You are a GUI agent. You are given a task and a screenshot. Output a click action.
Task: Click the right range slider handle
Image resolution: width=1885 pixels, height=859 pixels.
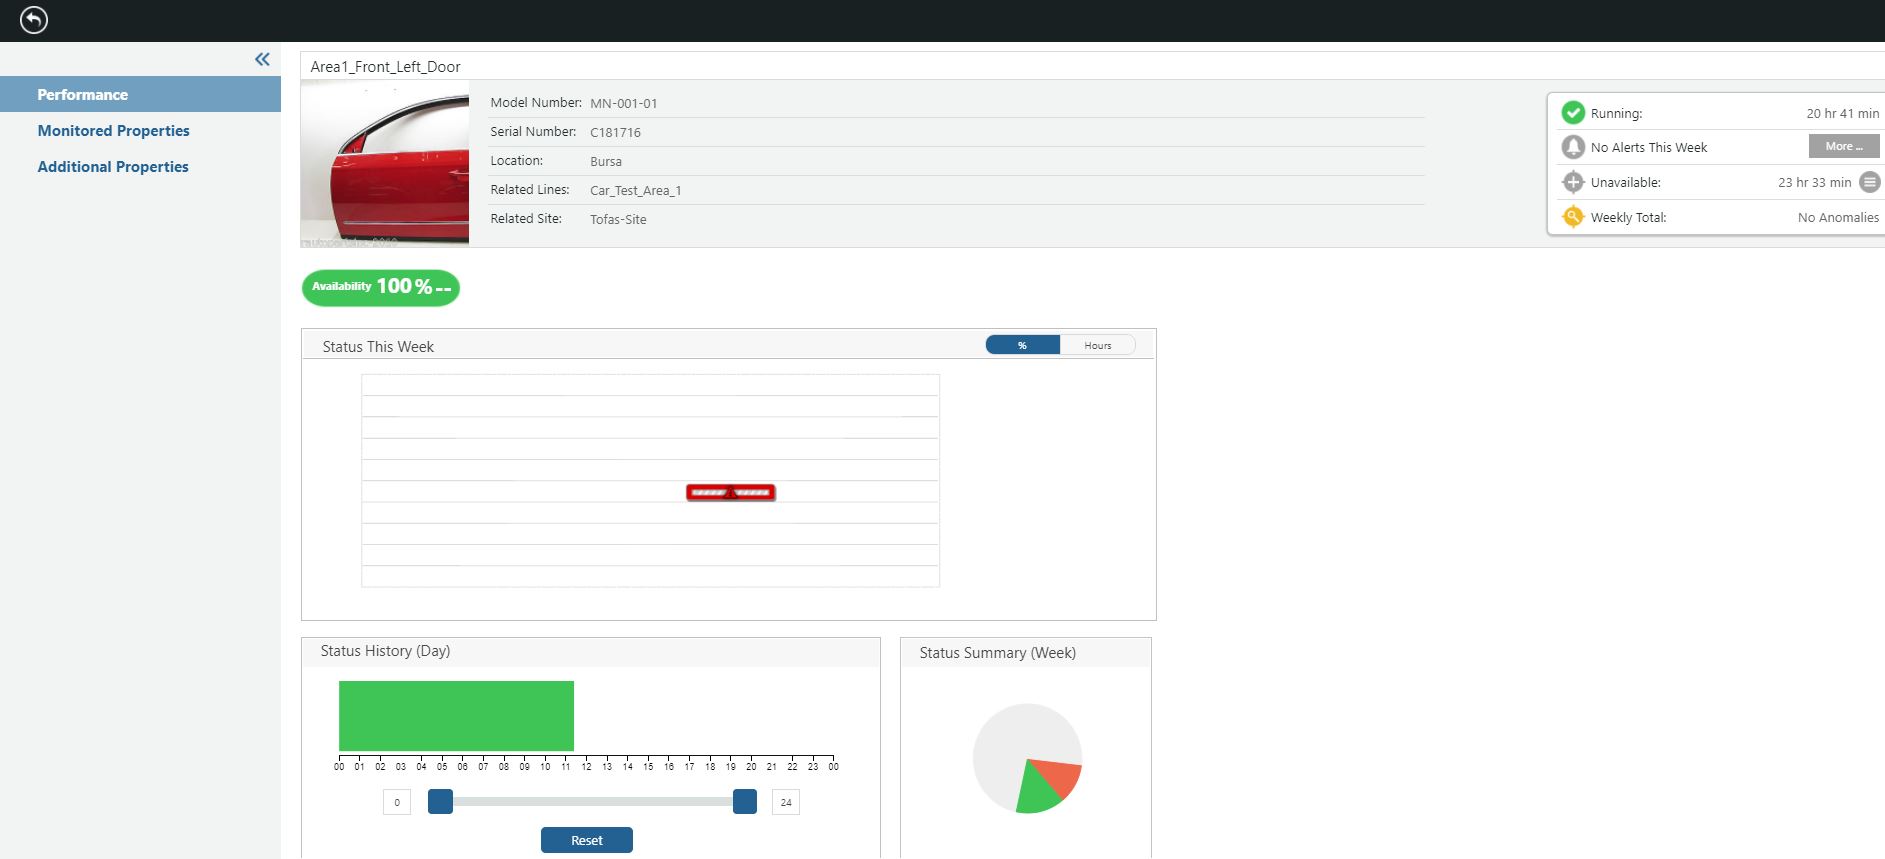745,802
